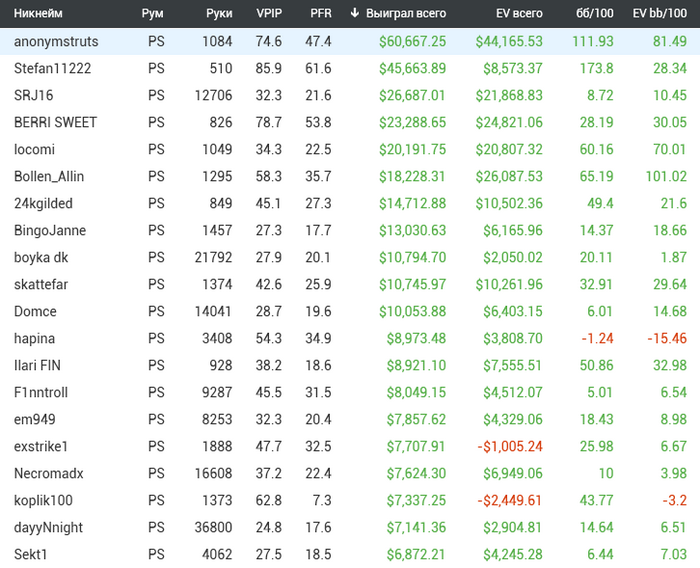This screenshot has width=700, height=568.
Task: Select player Bollen_Allin
Action: pos(49,176)
